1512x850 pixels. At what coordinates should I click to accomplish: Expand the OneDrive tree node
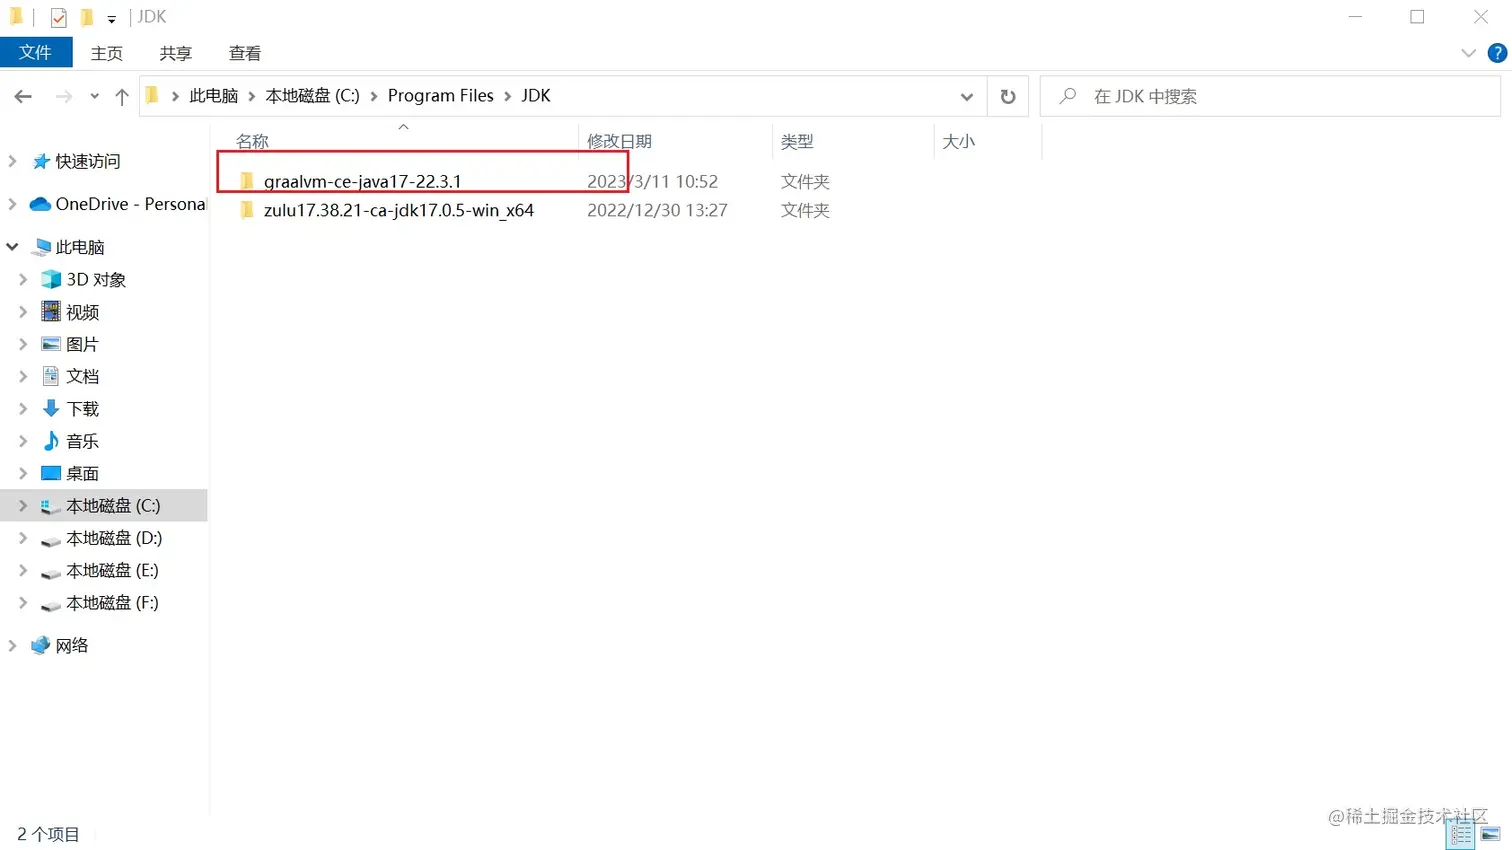coord(12,204)
